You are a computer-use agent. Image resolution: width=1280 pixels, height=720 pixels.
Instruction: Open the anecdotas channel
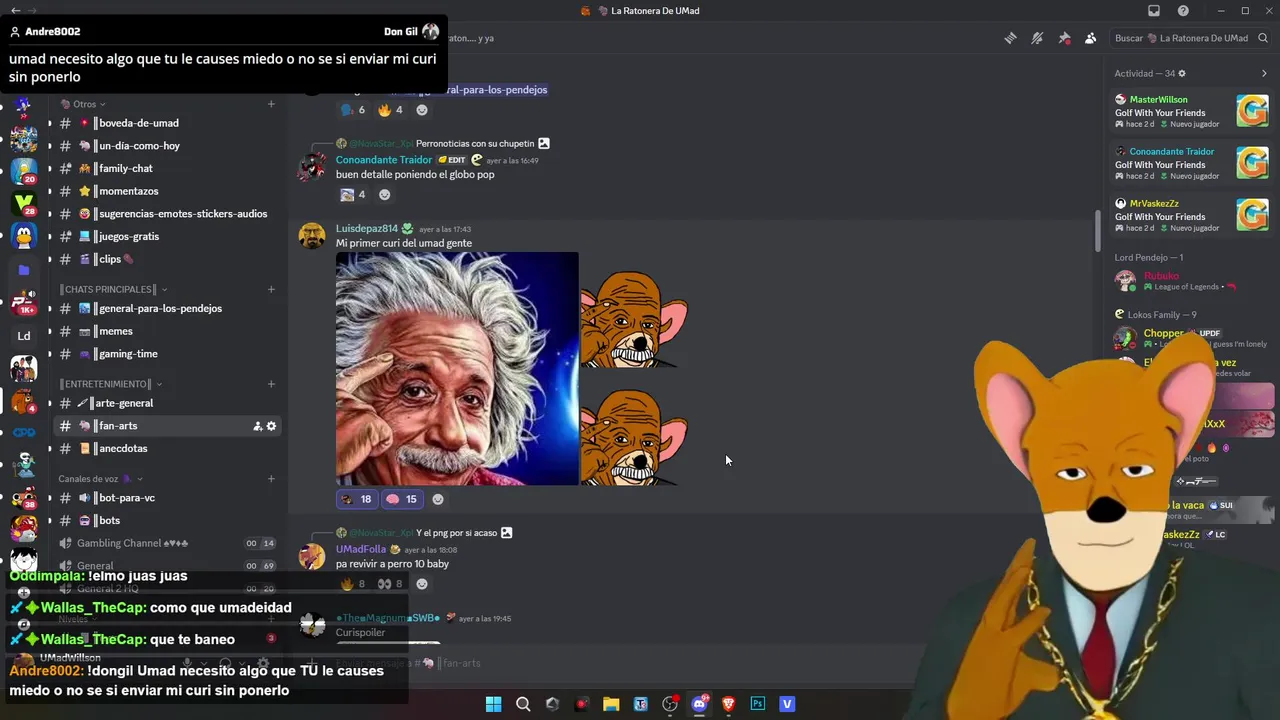tap(167, 448)
